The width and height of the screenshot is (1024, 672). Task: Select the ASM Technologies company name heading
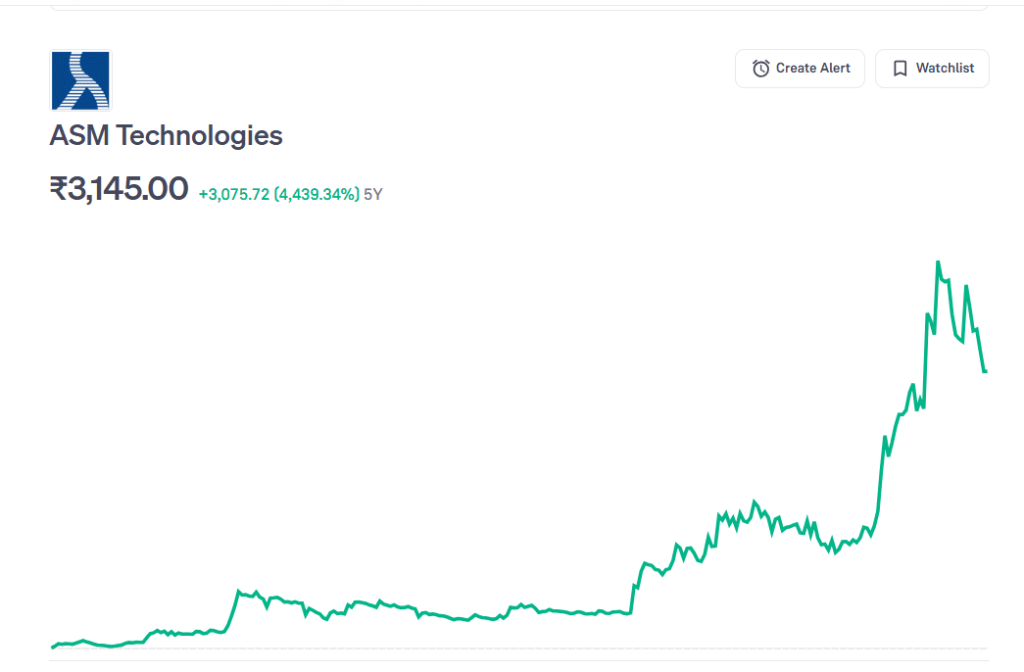click(166, 136)
